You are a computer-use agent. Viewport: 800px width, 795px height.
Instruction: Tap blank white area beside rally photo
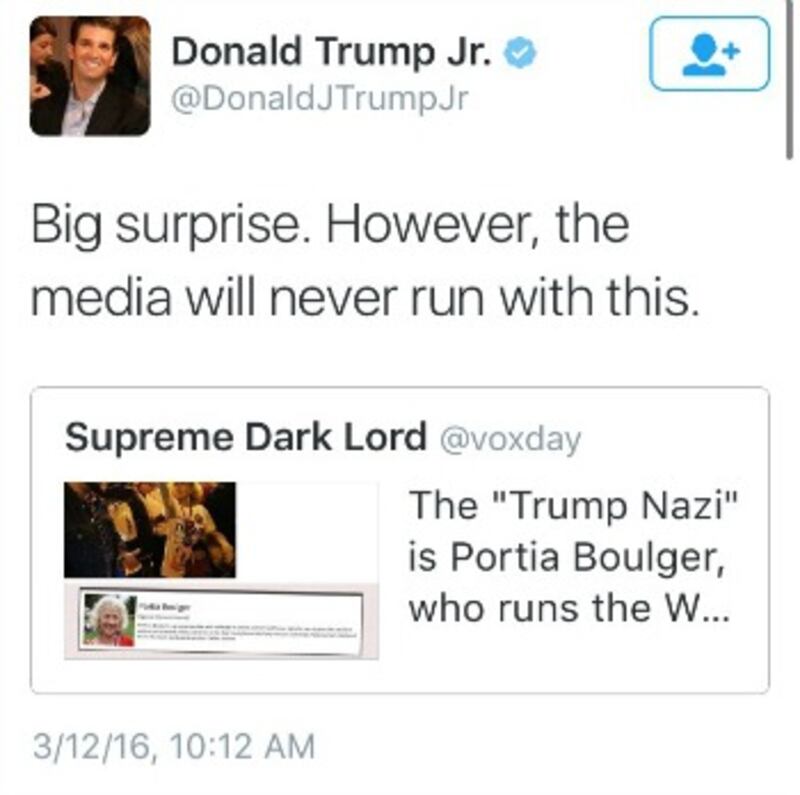[x=307, y=531]
